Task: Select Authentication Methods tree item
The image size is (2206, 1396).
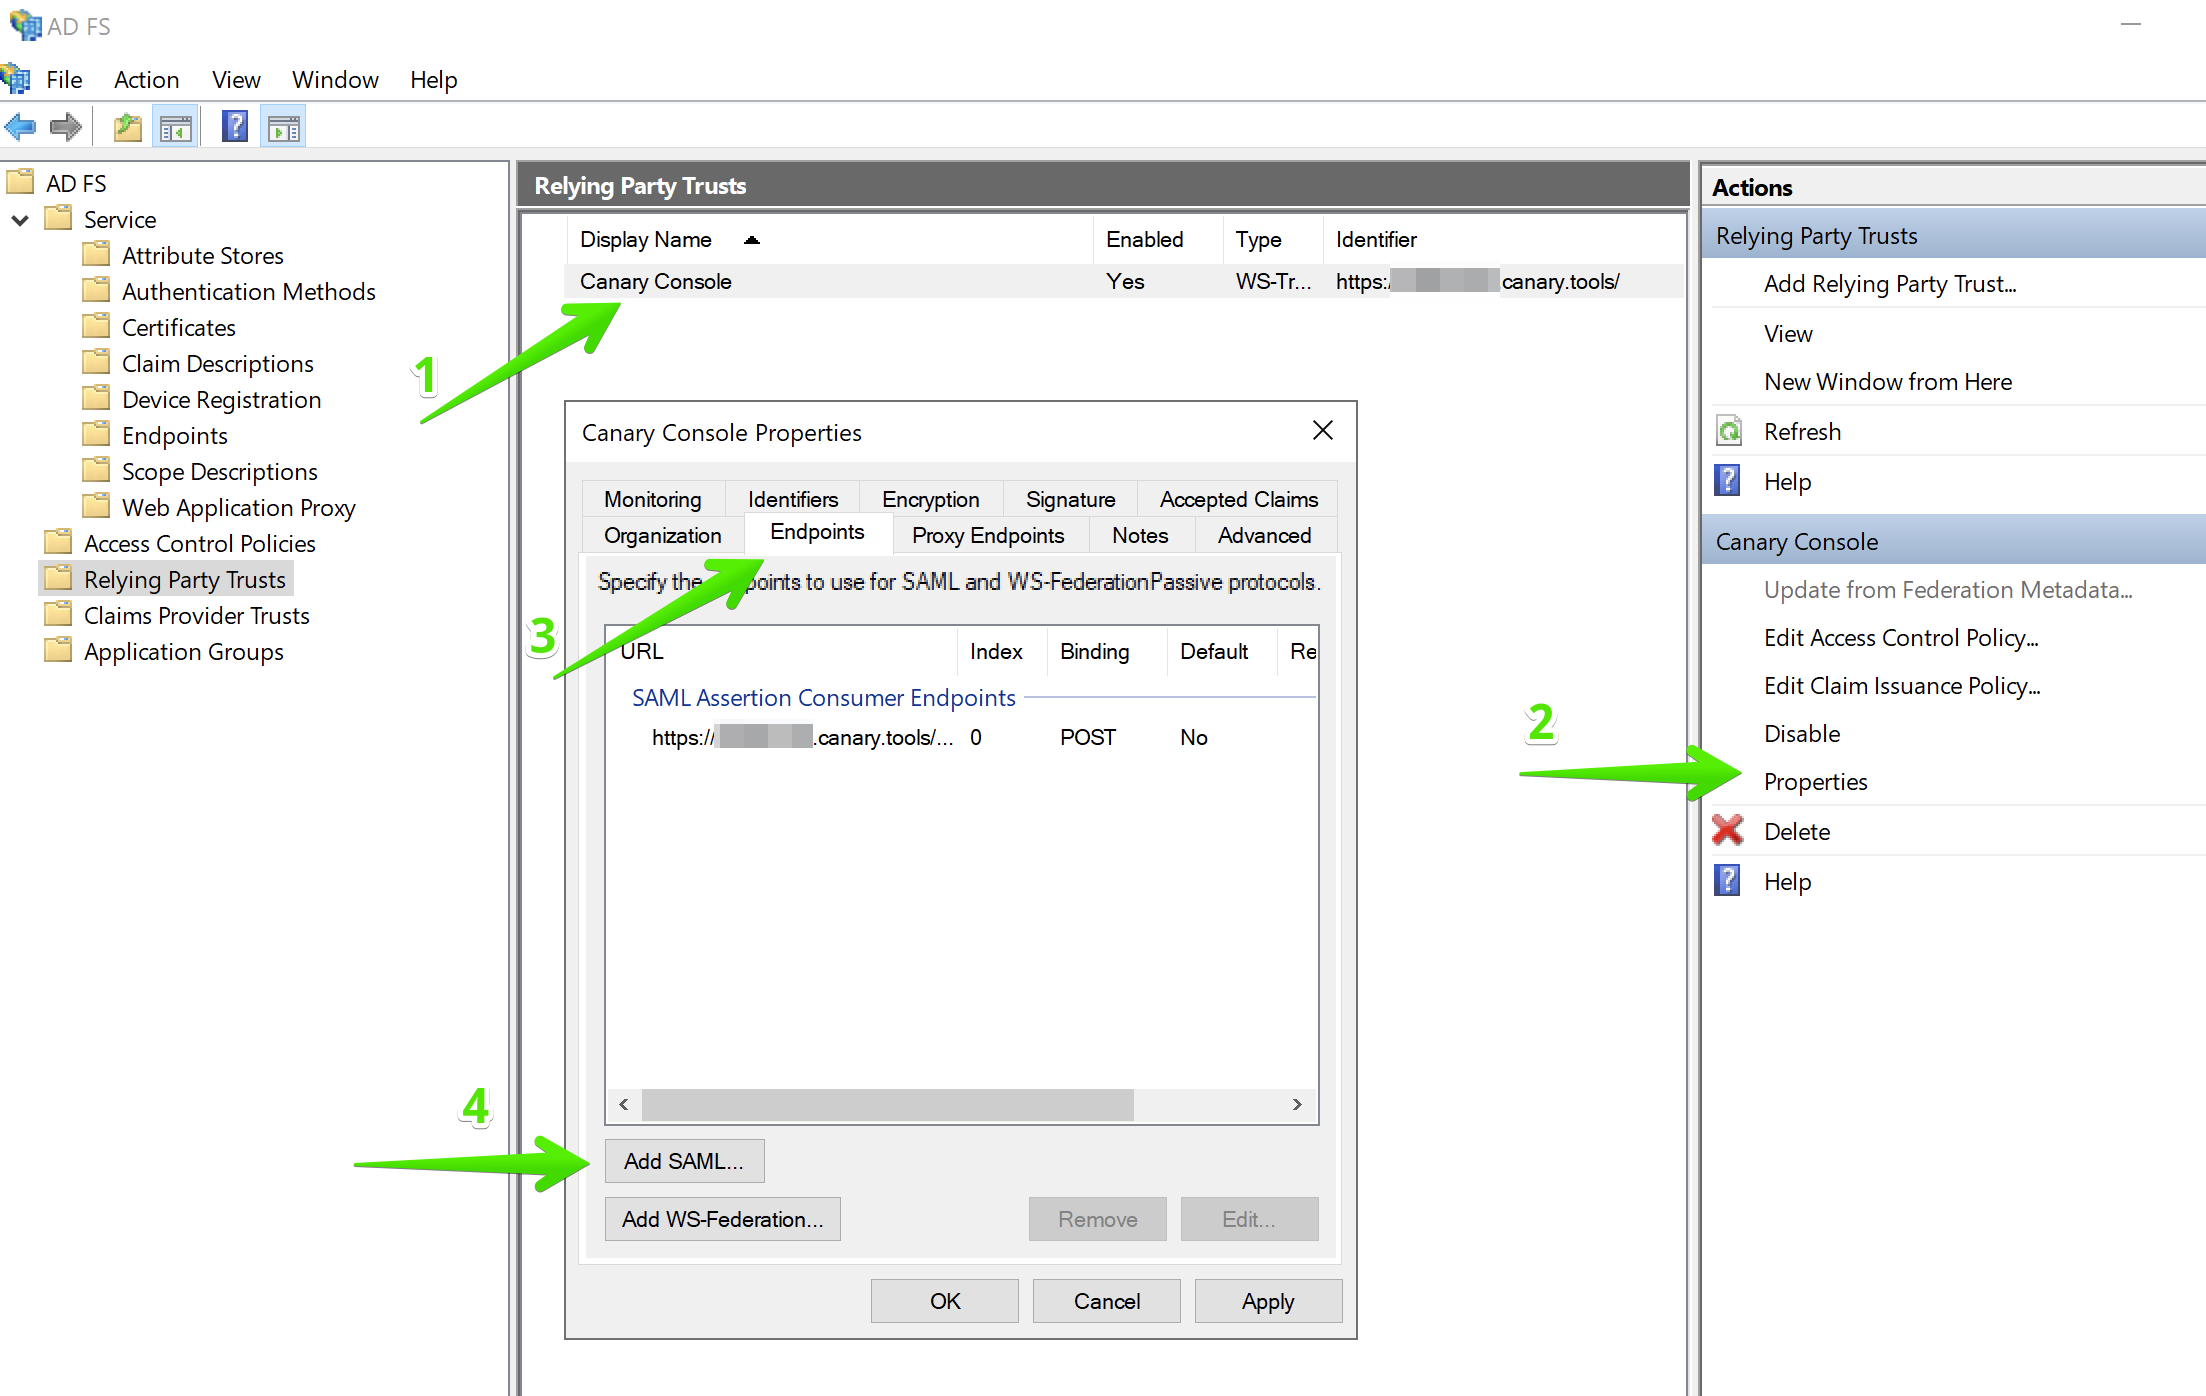Action: pos(248,291)
